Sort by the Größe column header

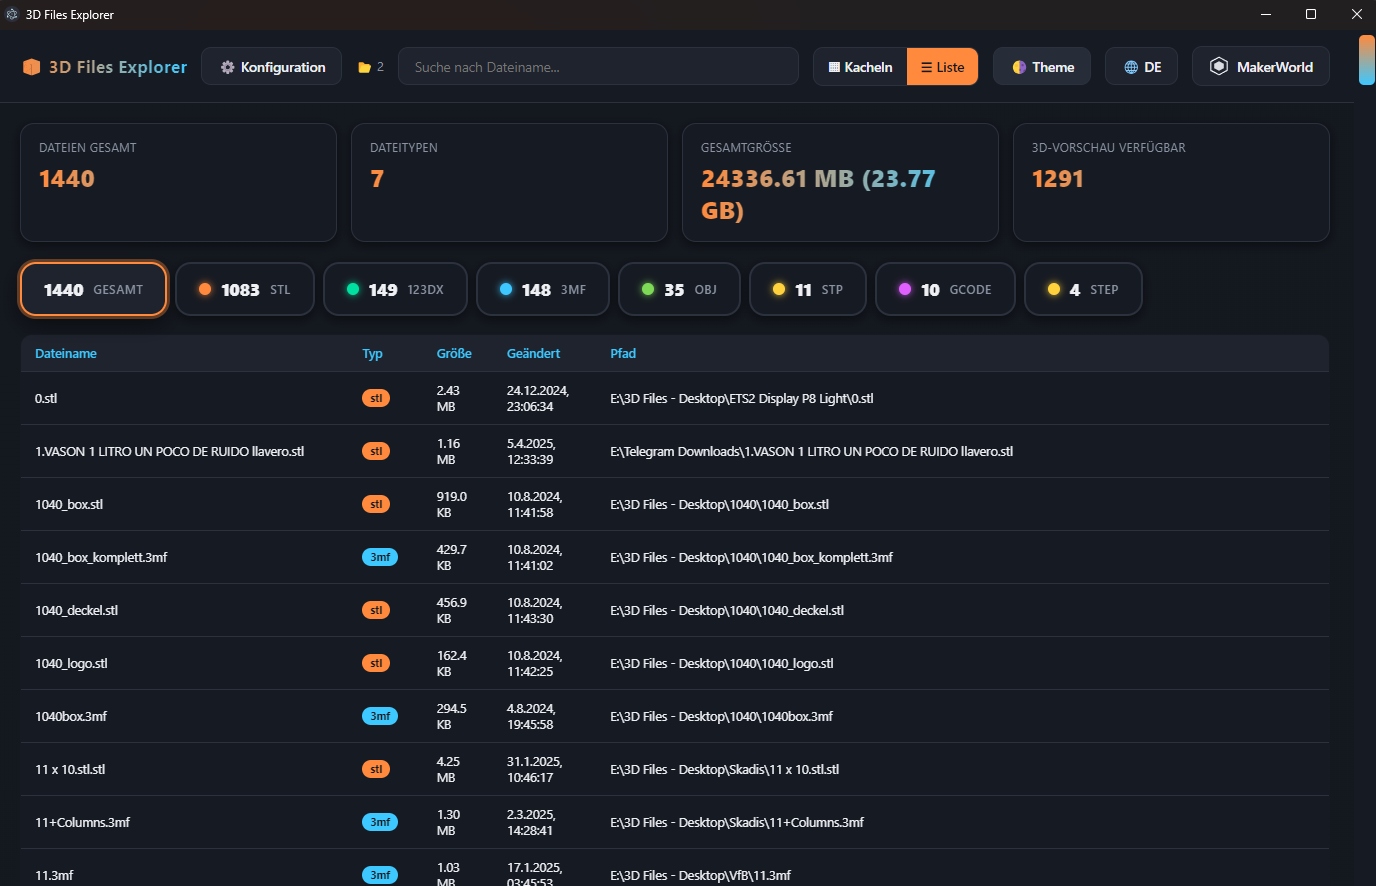(x=454, y=353)
